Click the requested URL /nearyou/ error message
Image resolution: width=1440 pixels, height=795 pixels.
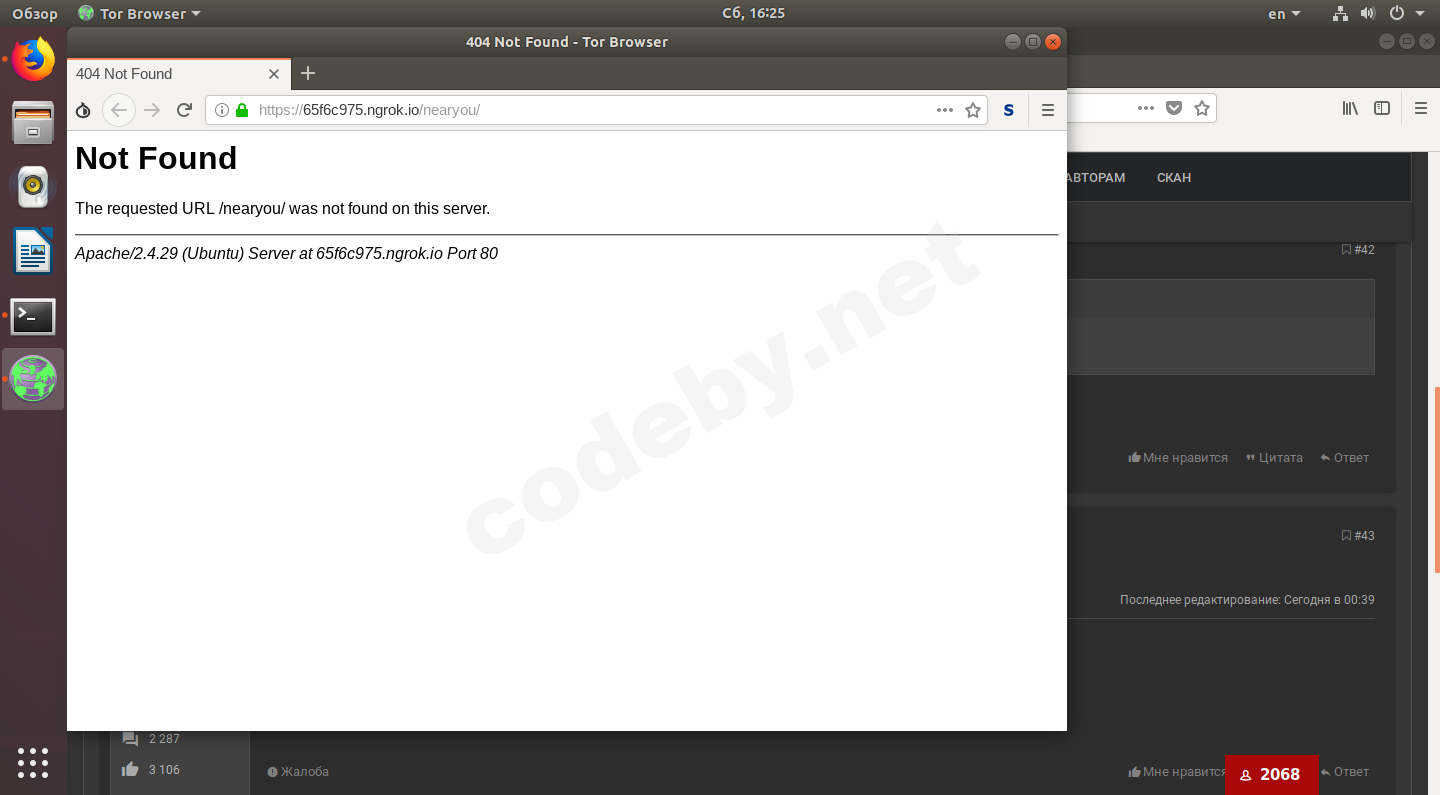click(282, 209)
